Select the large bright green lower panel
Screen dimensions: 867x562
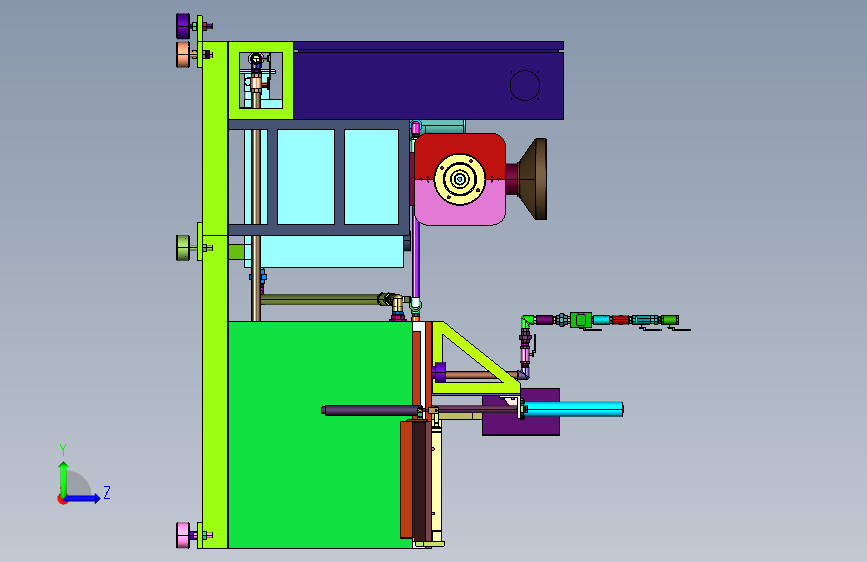320,434
